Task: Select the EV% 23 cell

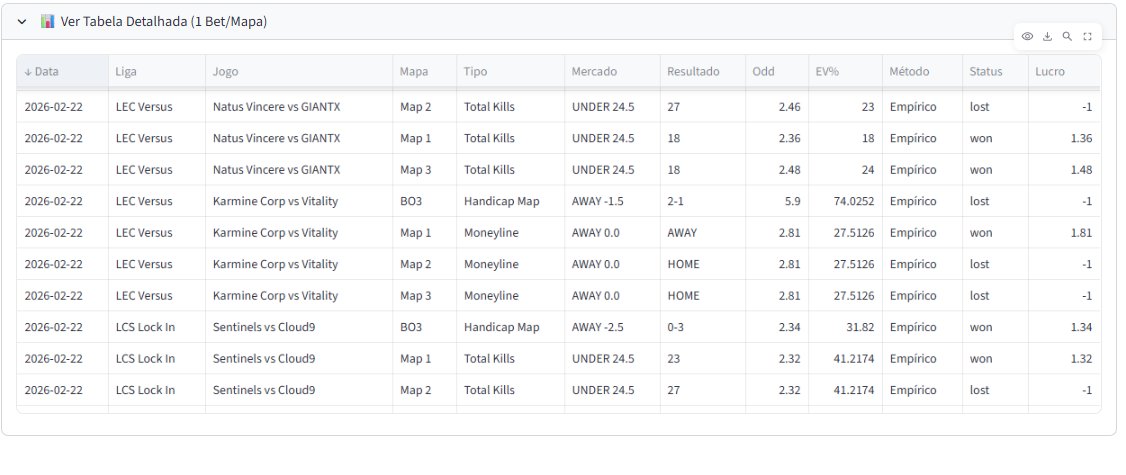Action: pyautogui.click(x=845, y=107)
